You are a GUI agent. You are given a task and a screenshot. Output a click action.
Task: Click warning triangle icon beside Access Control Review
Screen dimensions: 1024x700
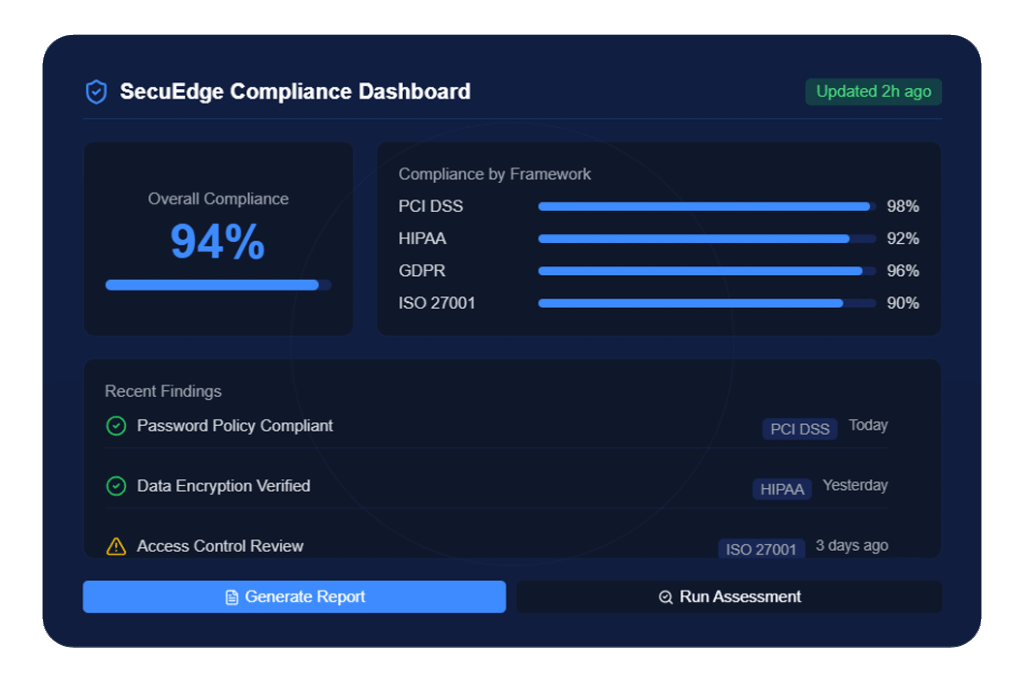(x=116, y=546)
